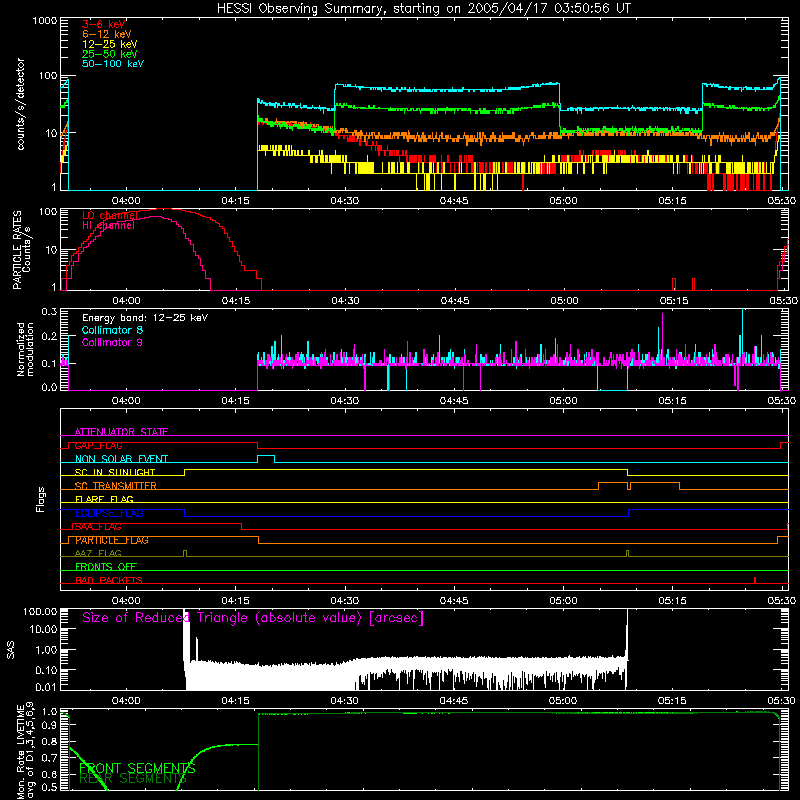Screen dimensions: 800x800
Task: Click the Normalized modulation axis label
Action: tap(25, 349)
